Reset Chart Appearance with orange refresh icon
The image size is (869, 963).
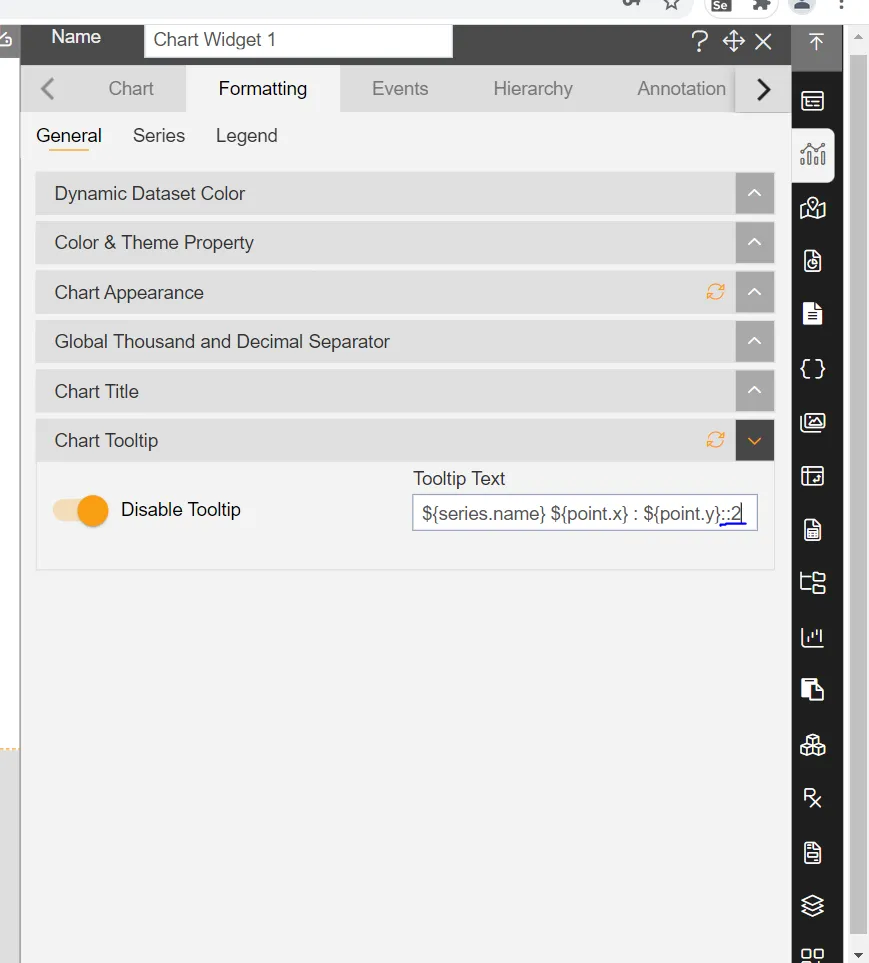[715, 292]
